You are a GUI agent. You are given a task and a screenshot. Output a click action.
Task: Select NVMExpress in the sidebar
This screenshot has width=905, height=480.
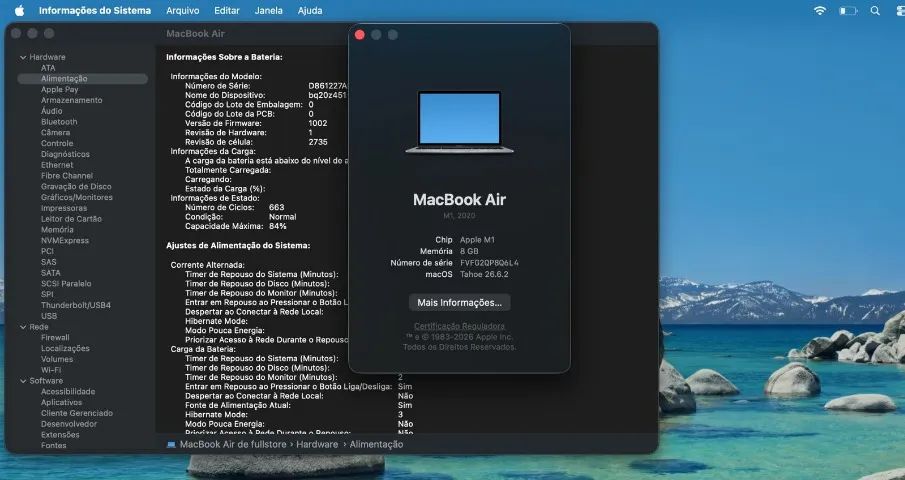pos(65,240)
